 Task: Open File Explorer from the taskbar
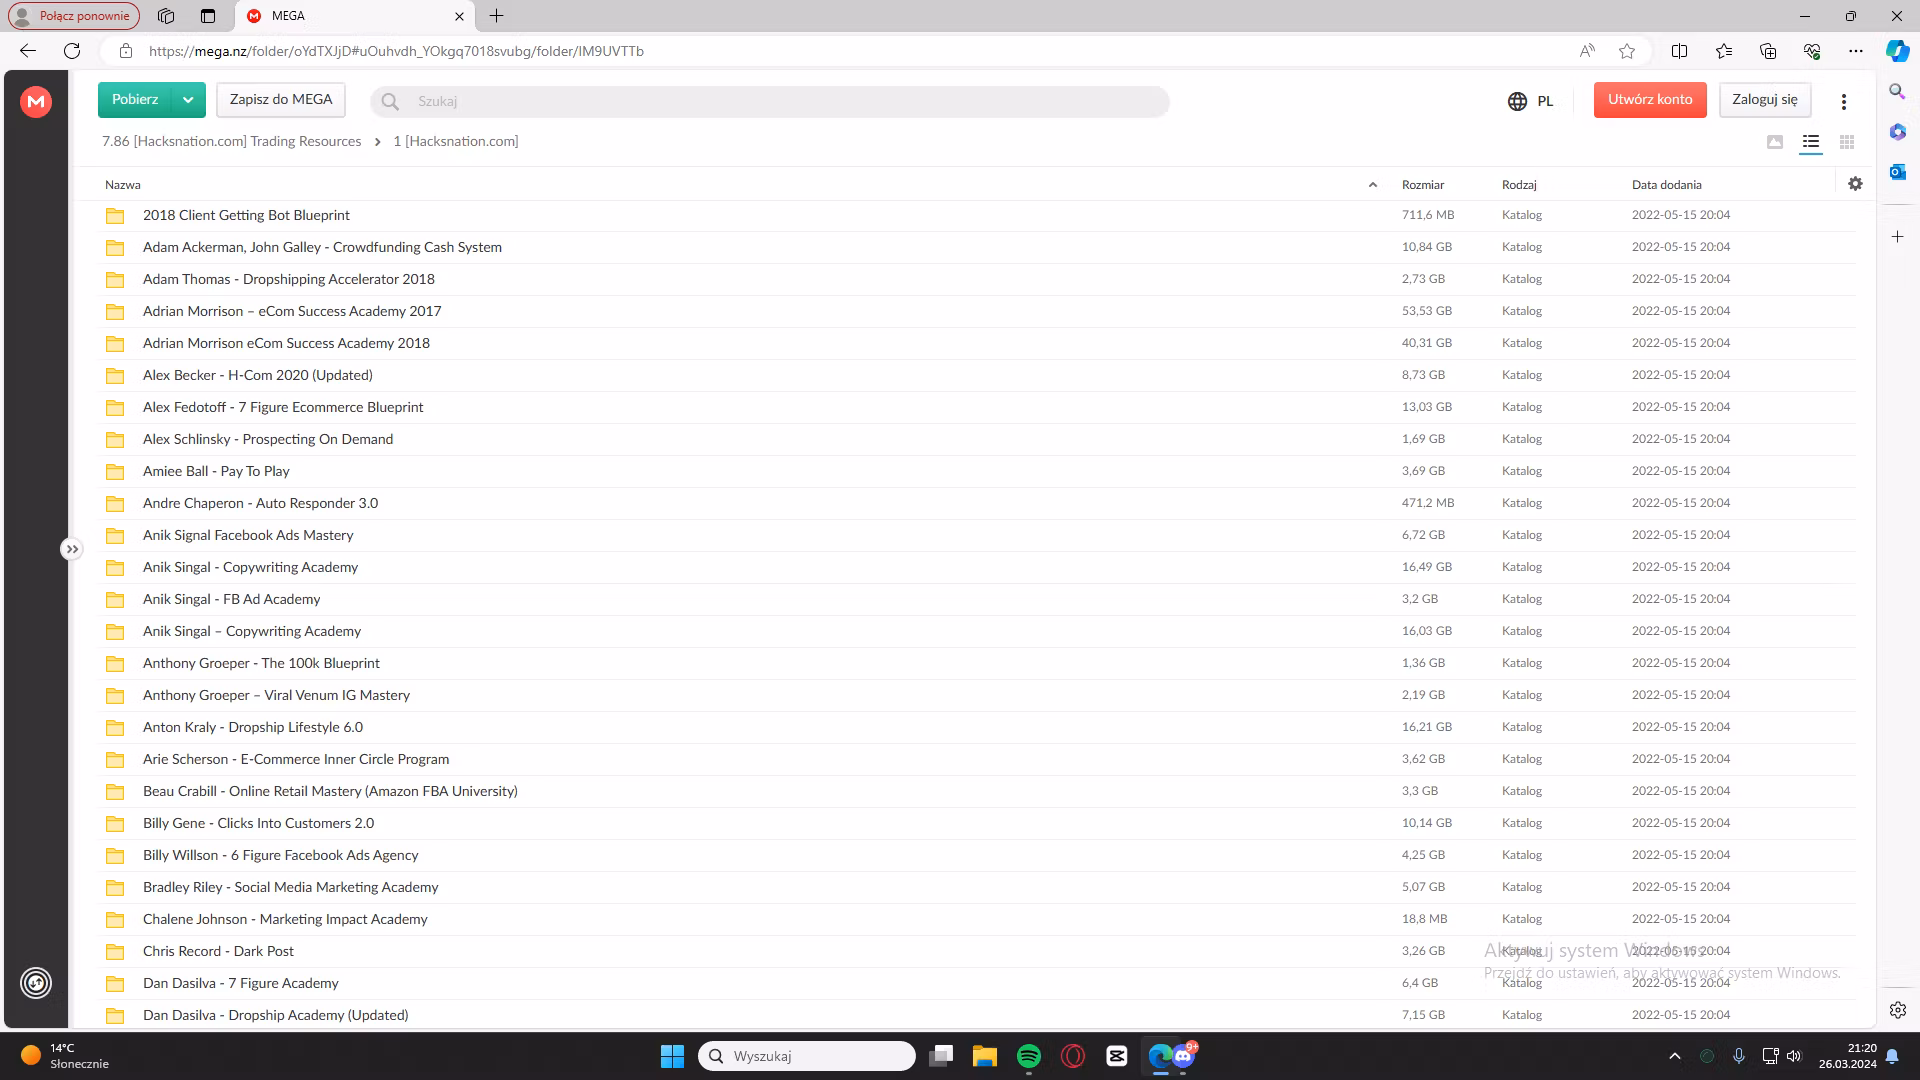point(984,1056)
